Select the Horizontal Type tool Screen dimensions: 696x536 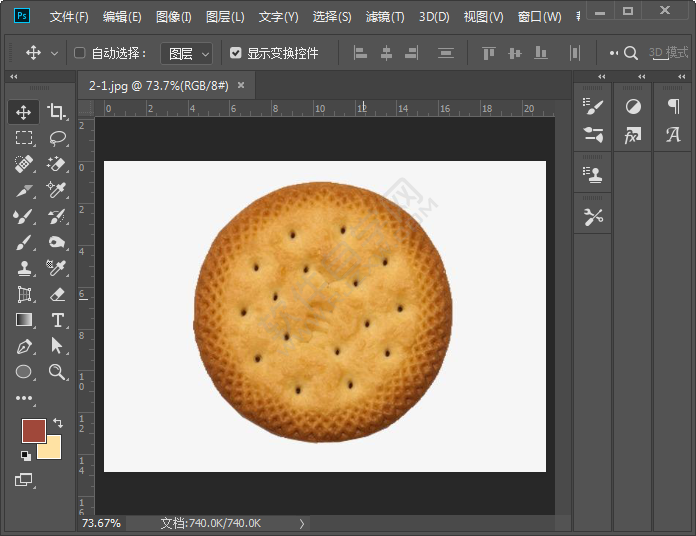[x=57, y=320]
